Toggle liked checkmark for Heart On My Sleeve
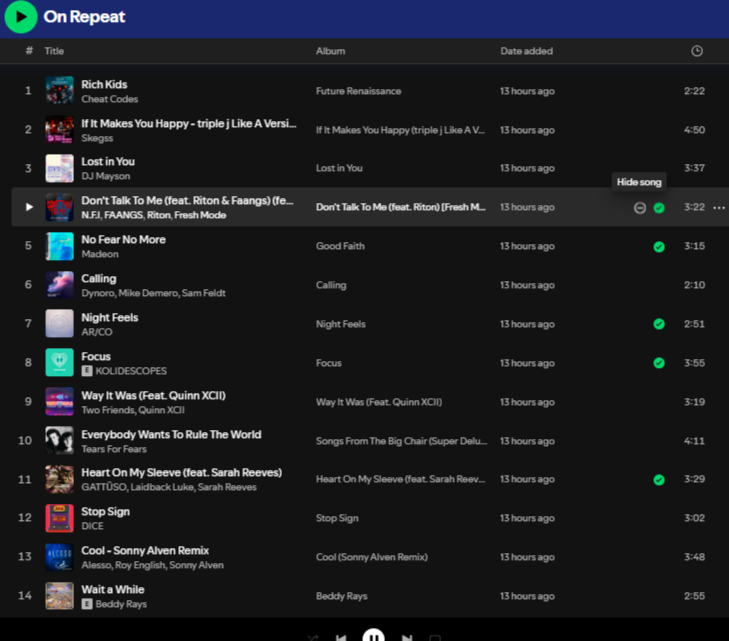 [659, 480]
